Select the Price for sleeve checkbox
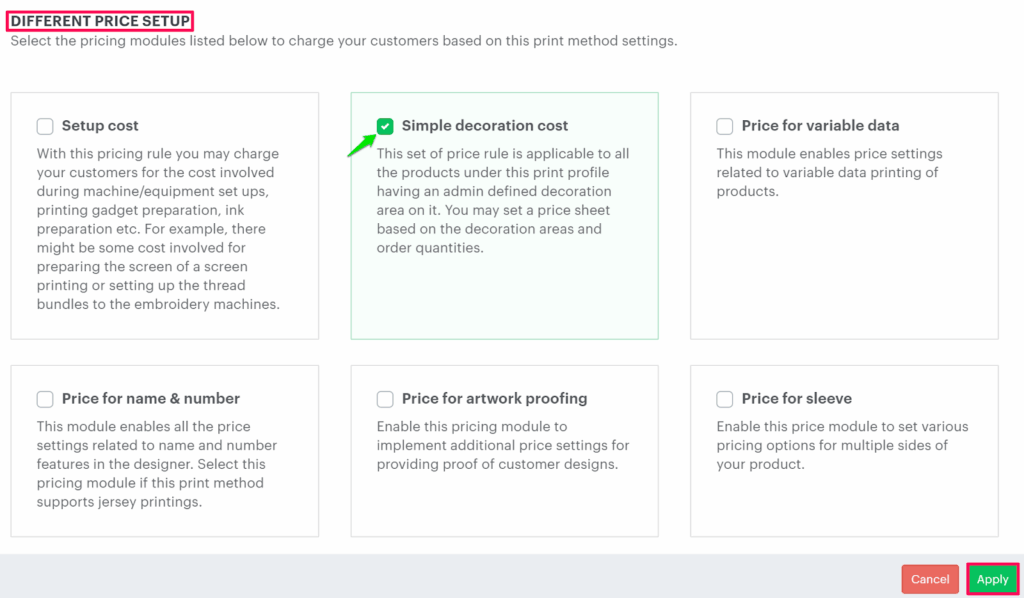Image resolution: width=1024 pixels, height=598 pixels. 725,399
